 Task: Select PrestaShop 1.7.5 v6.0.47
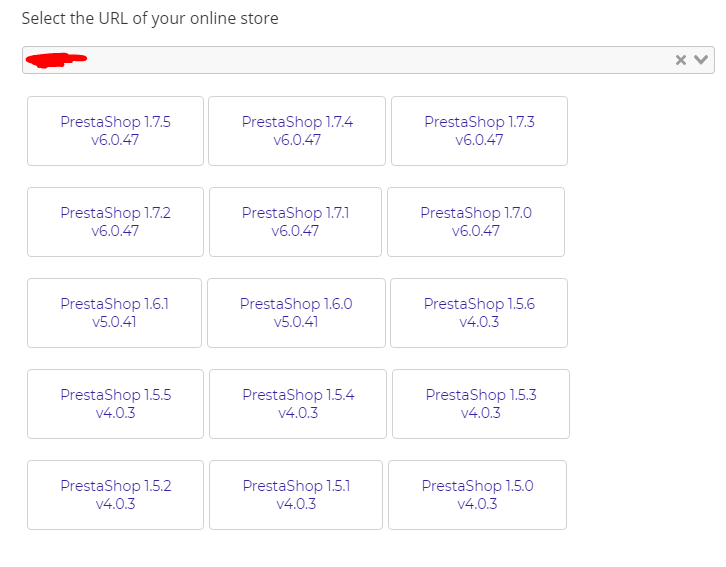pyautogui.click(x=115, y=131)
